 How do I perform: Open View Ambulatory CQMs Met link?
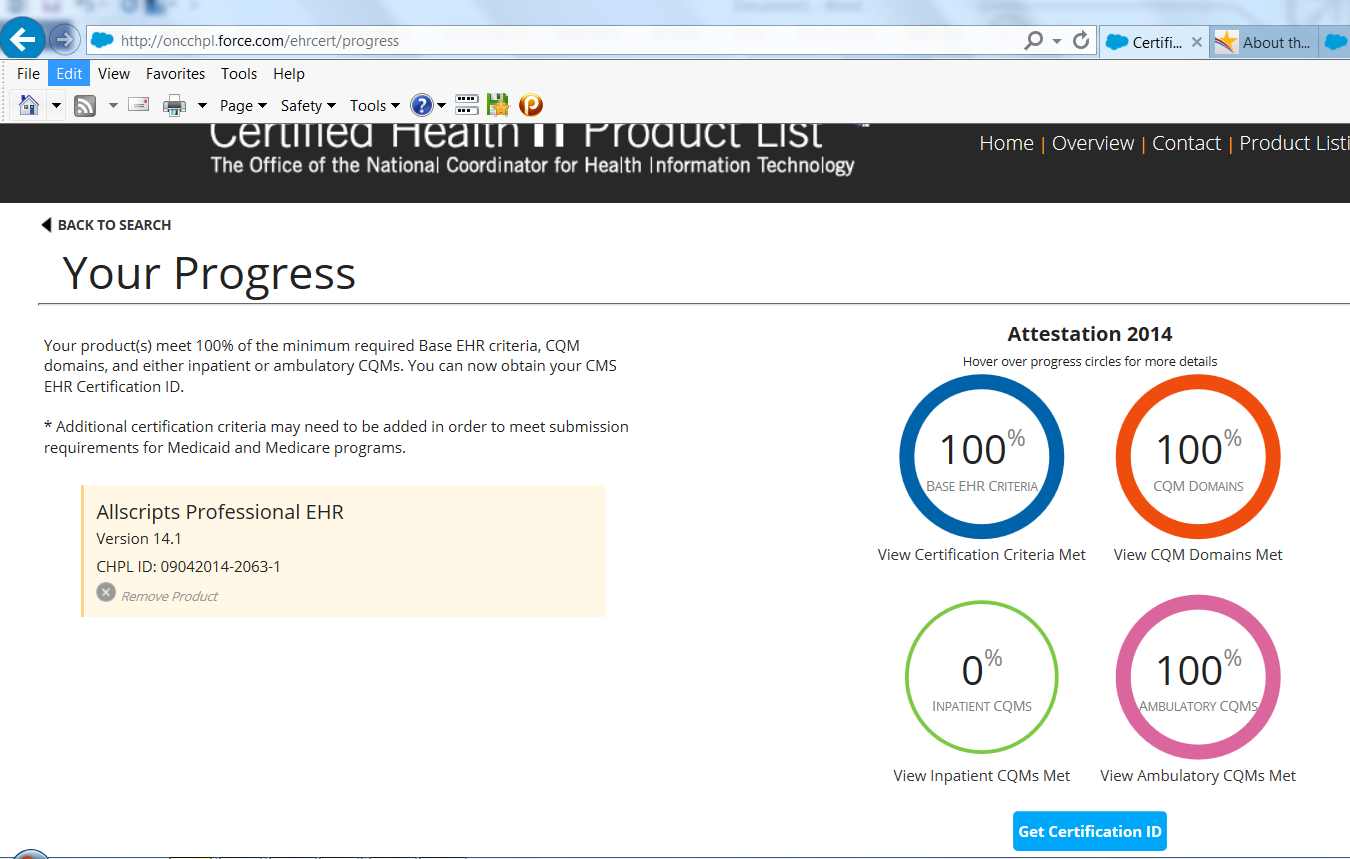coord(1198,776)
